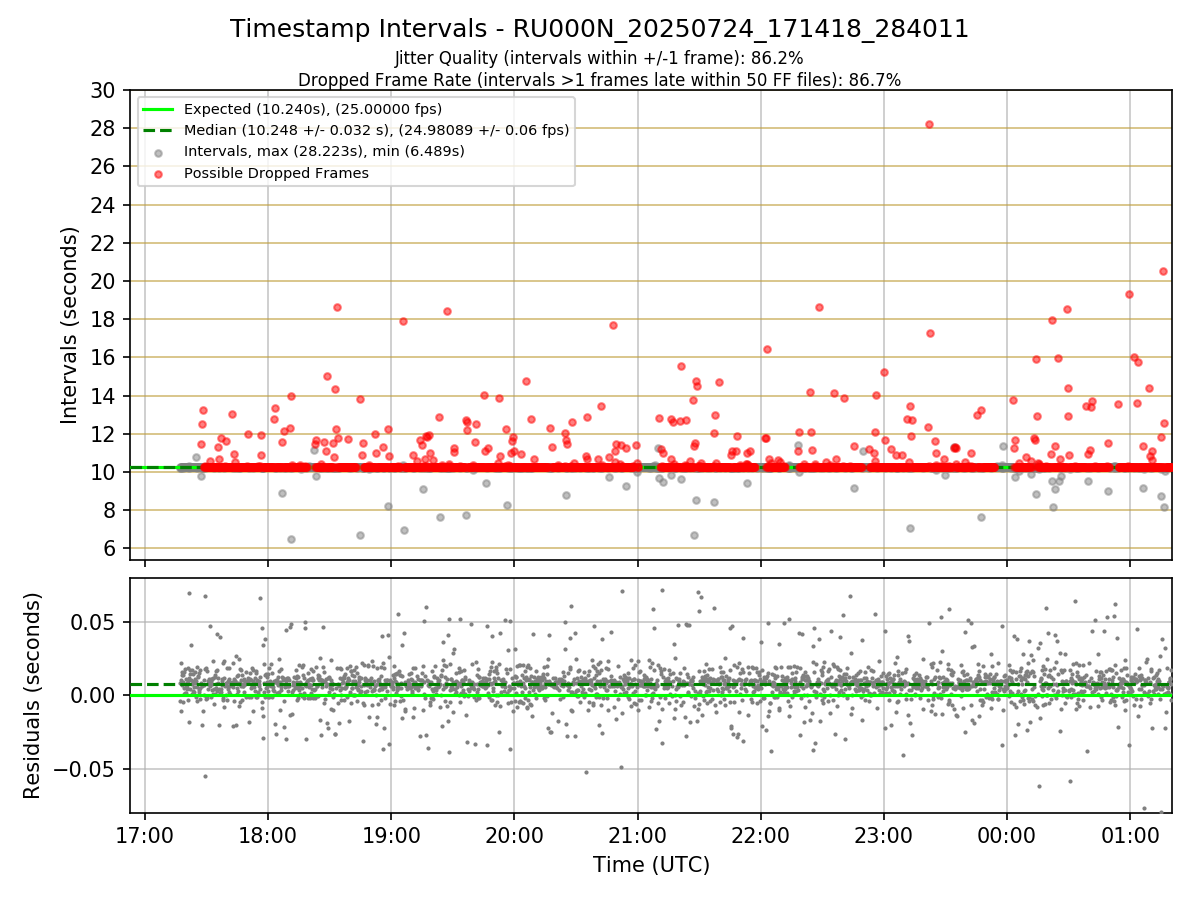Click the gray marker for 'Intervals' in the legend
The image size is (1200, 900).
point(159,152)
